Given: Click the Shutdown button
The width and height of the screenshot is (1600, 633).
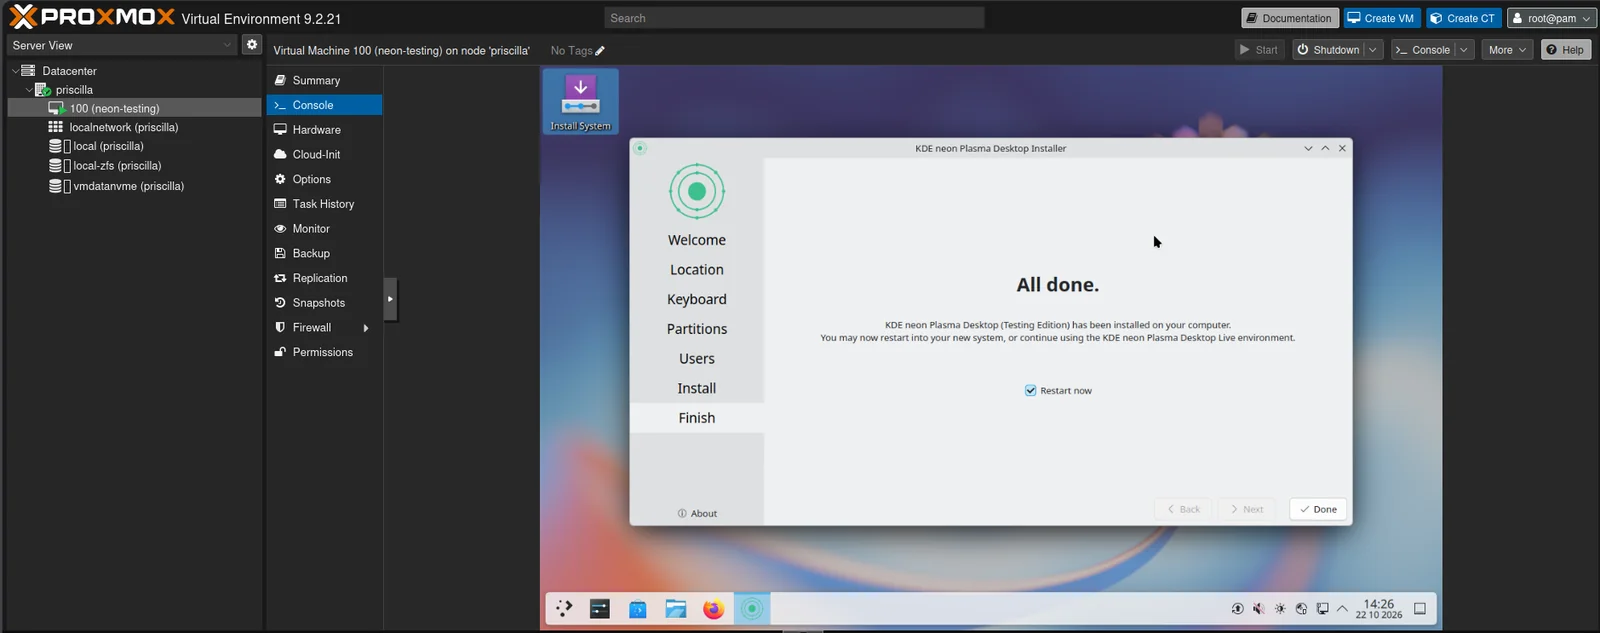Looking at the screenshot, I should [1328, 50].
